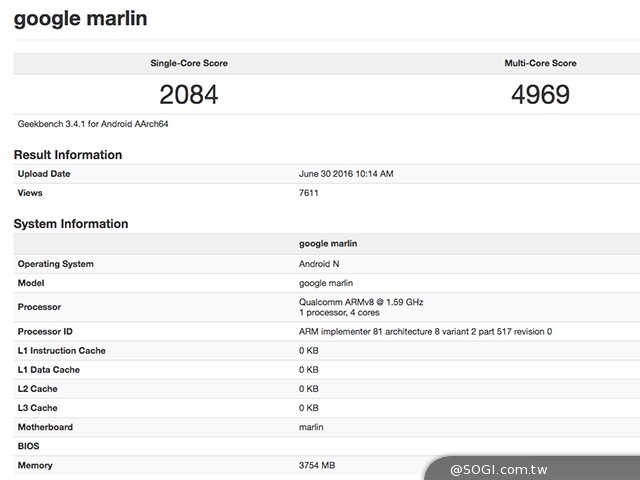Screen dimensions: 640x480
Task: Click the 'Result Information' section heading
Action: [x=68, y=155]
